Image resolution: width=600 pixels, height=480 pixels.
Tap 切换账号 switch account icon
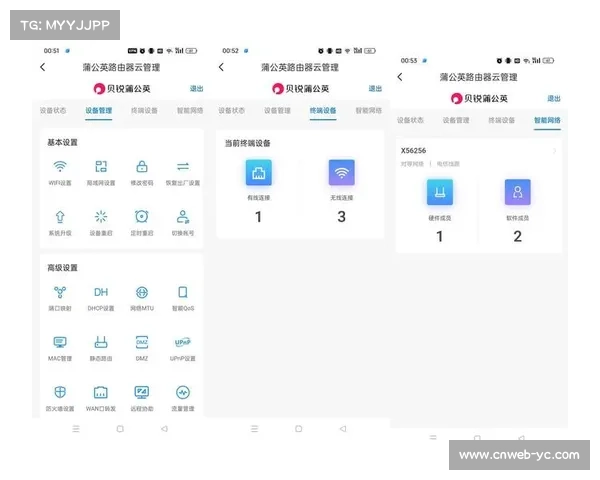[183, 217]
